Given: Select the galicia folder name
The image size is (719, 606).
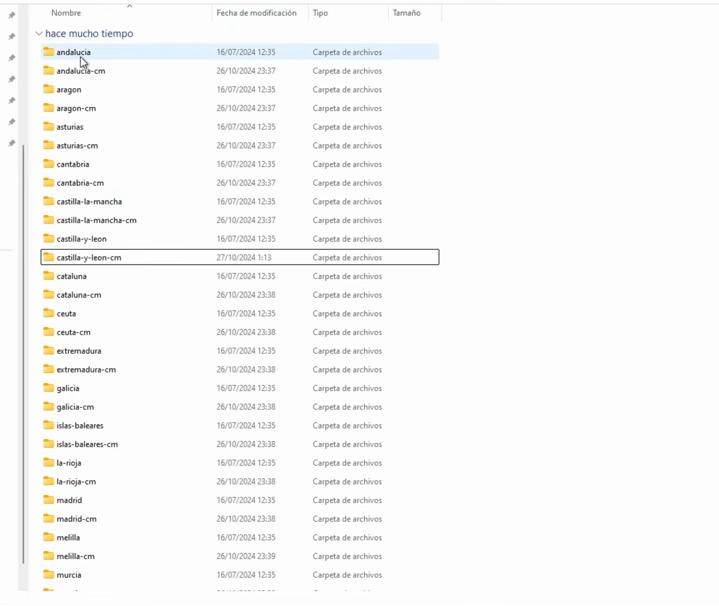Looking at the screenshot, I should coord(68,388).
